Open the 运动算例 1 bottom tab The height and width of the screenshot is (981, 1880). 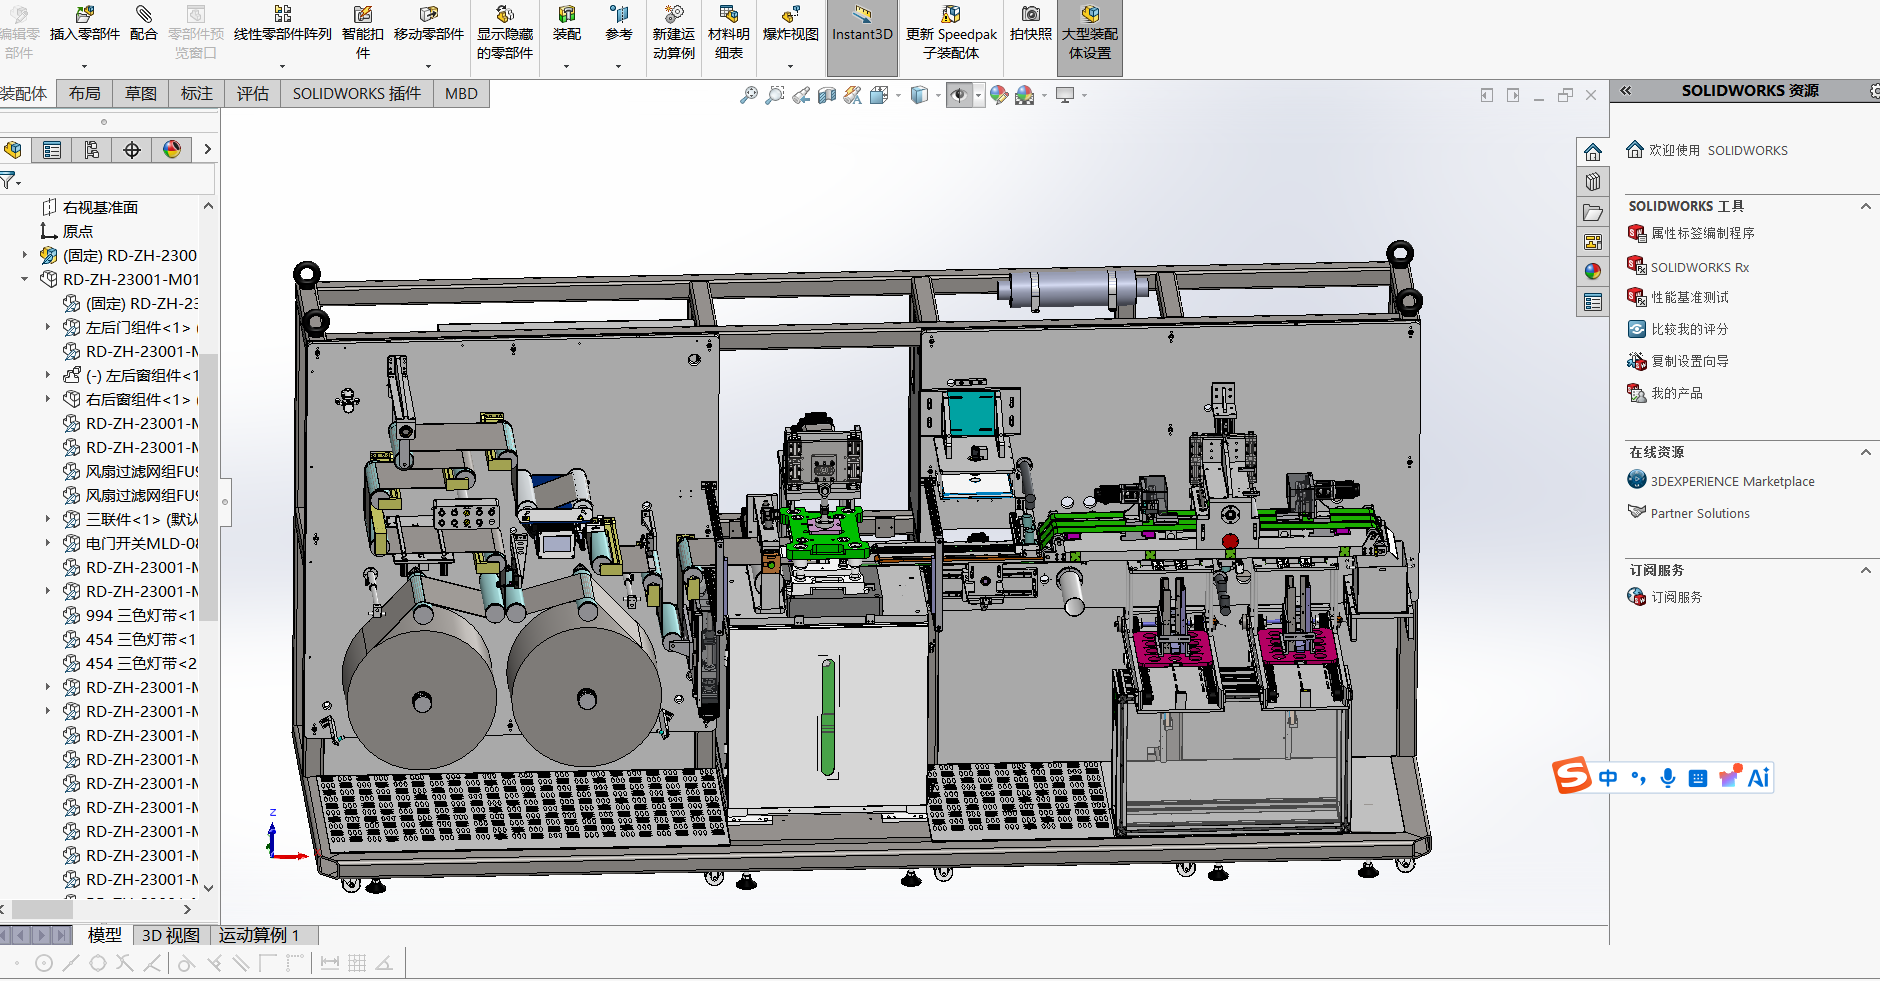pyautogui.click(x=260, y=935)
